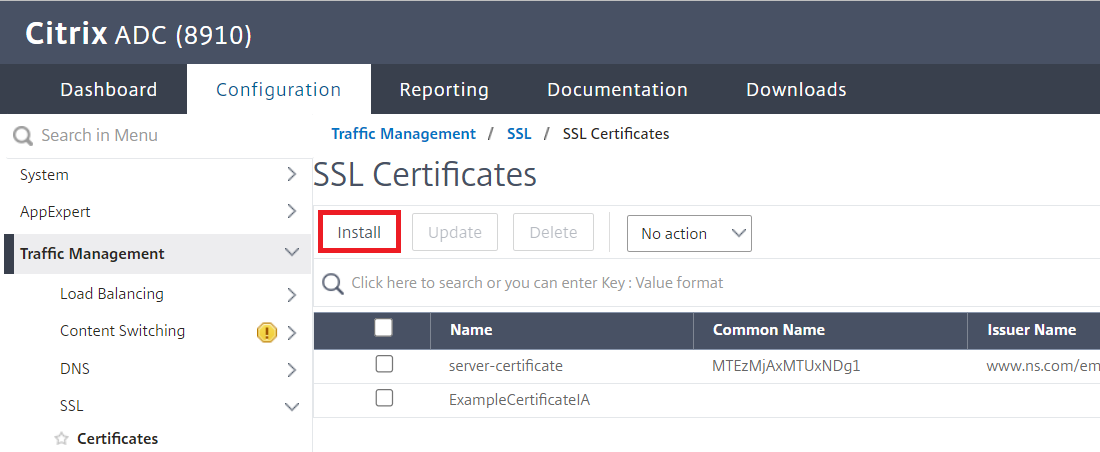Tick the select-all checkbox in the table header
Image resolution: width=1100 pixels, height=452 pixels.
[x=384, y=328]
